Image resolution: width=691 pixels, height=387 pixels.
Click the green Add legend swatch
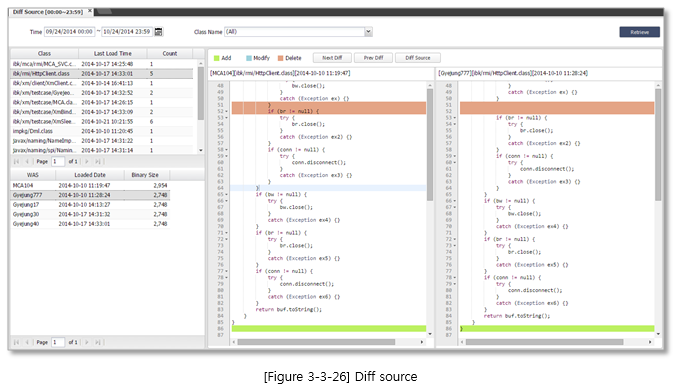pos(216,58)
